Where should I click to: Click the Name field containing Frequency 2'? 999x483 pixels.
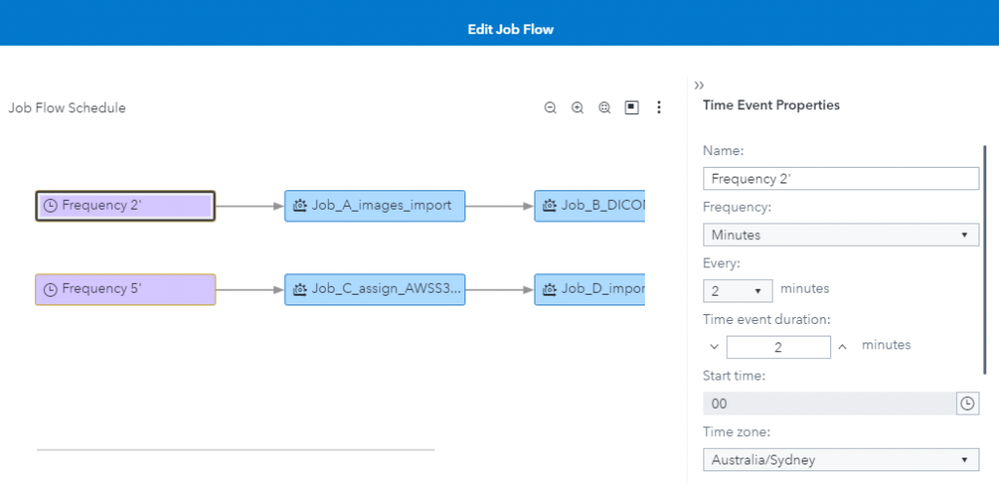840,179
